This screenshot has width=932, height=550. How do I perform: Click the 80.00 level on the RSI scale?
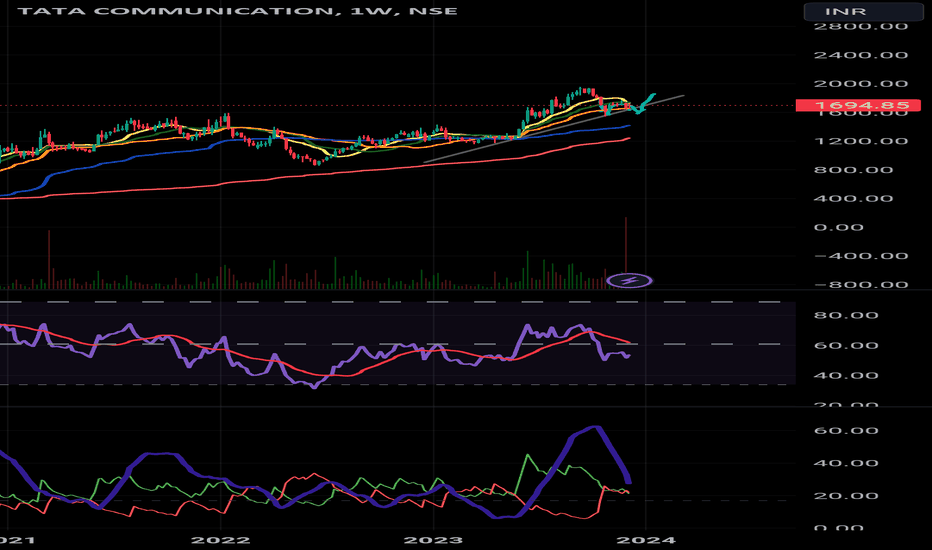tap(846, 315)
